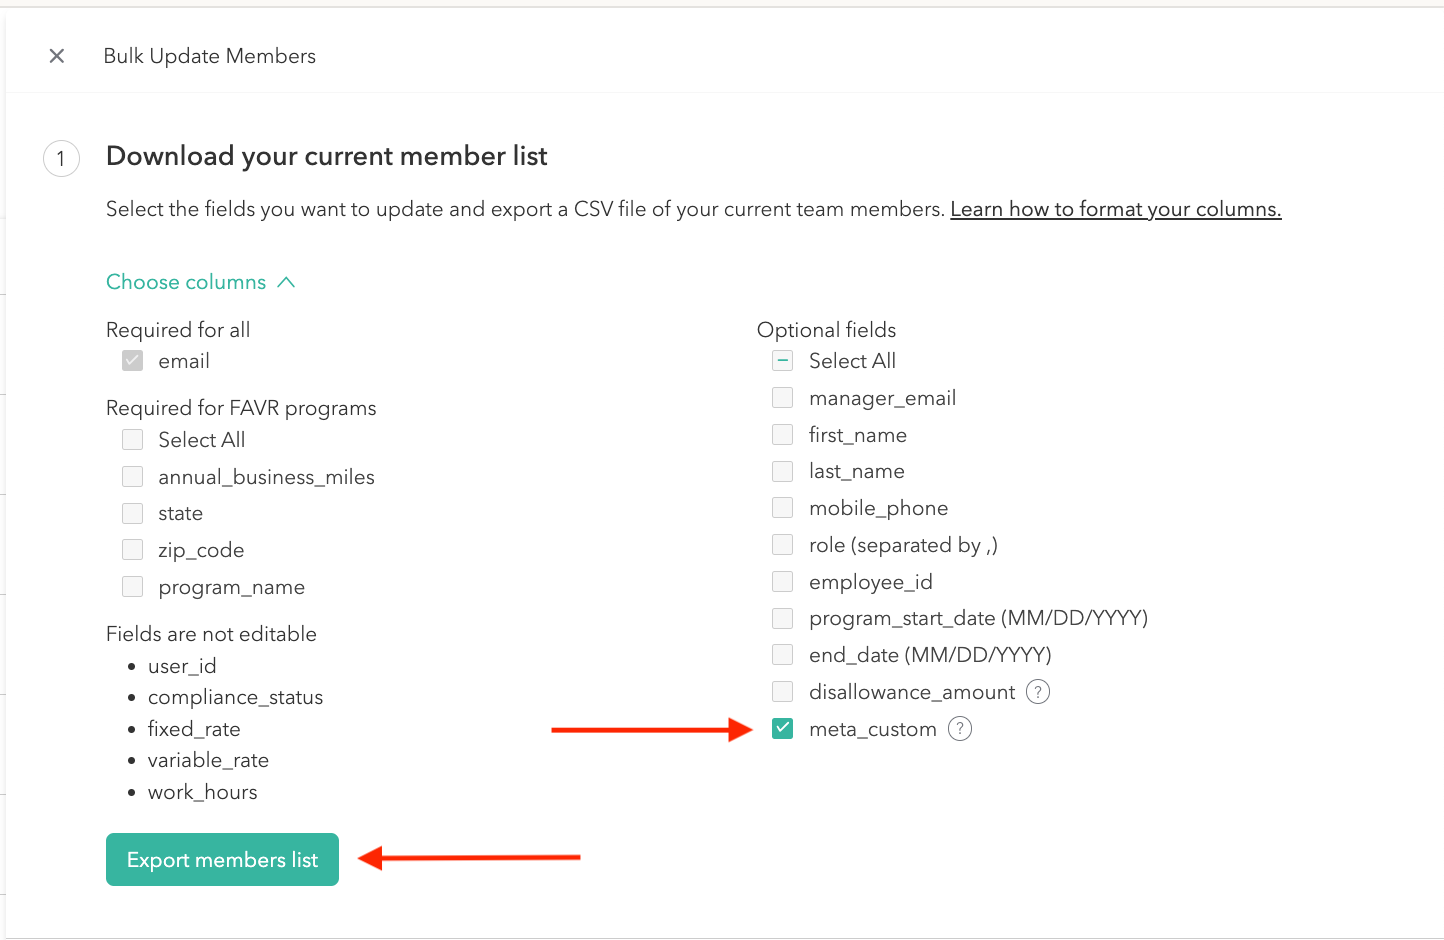Collapse the Choose columns section

[x=186, y=282]
